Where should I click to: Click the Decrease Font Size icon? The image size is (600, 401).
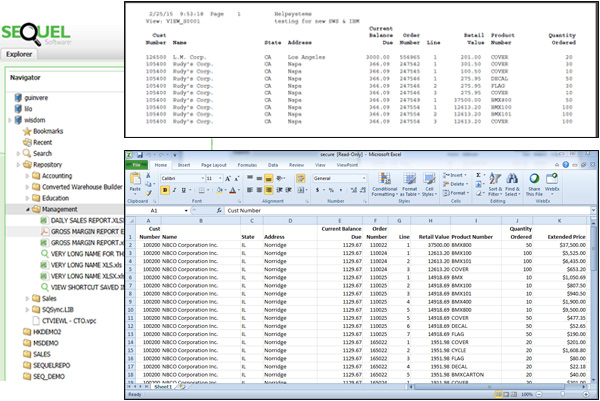[237, 178]
